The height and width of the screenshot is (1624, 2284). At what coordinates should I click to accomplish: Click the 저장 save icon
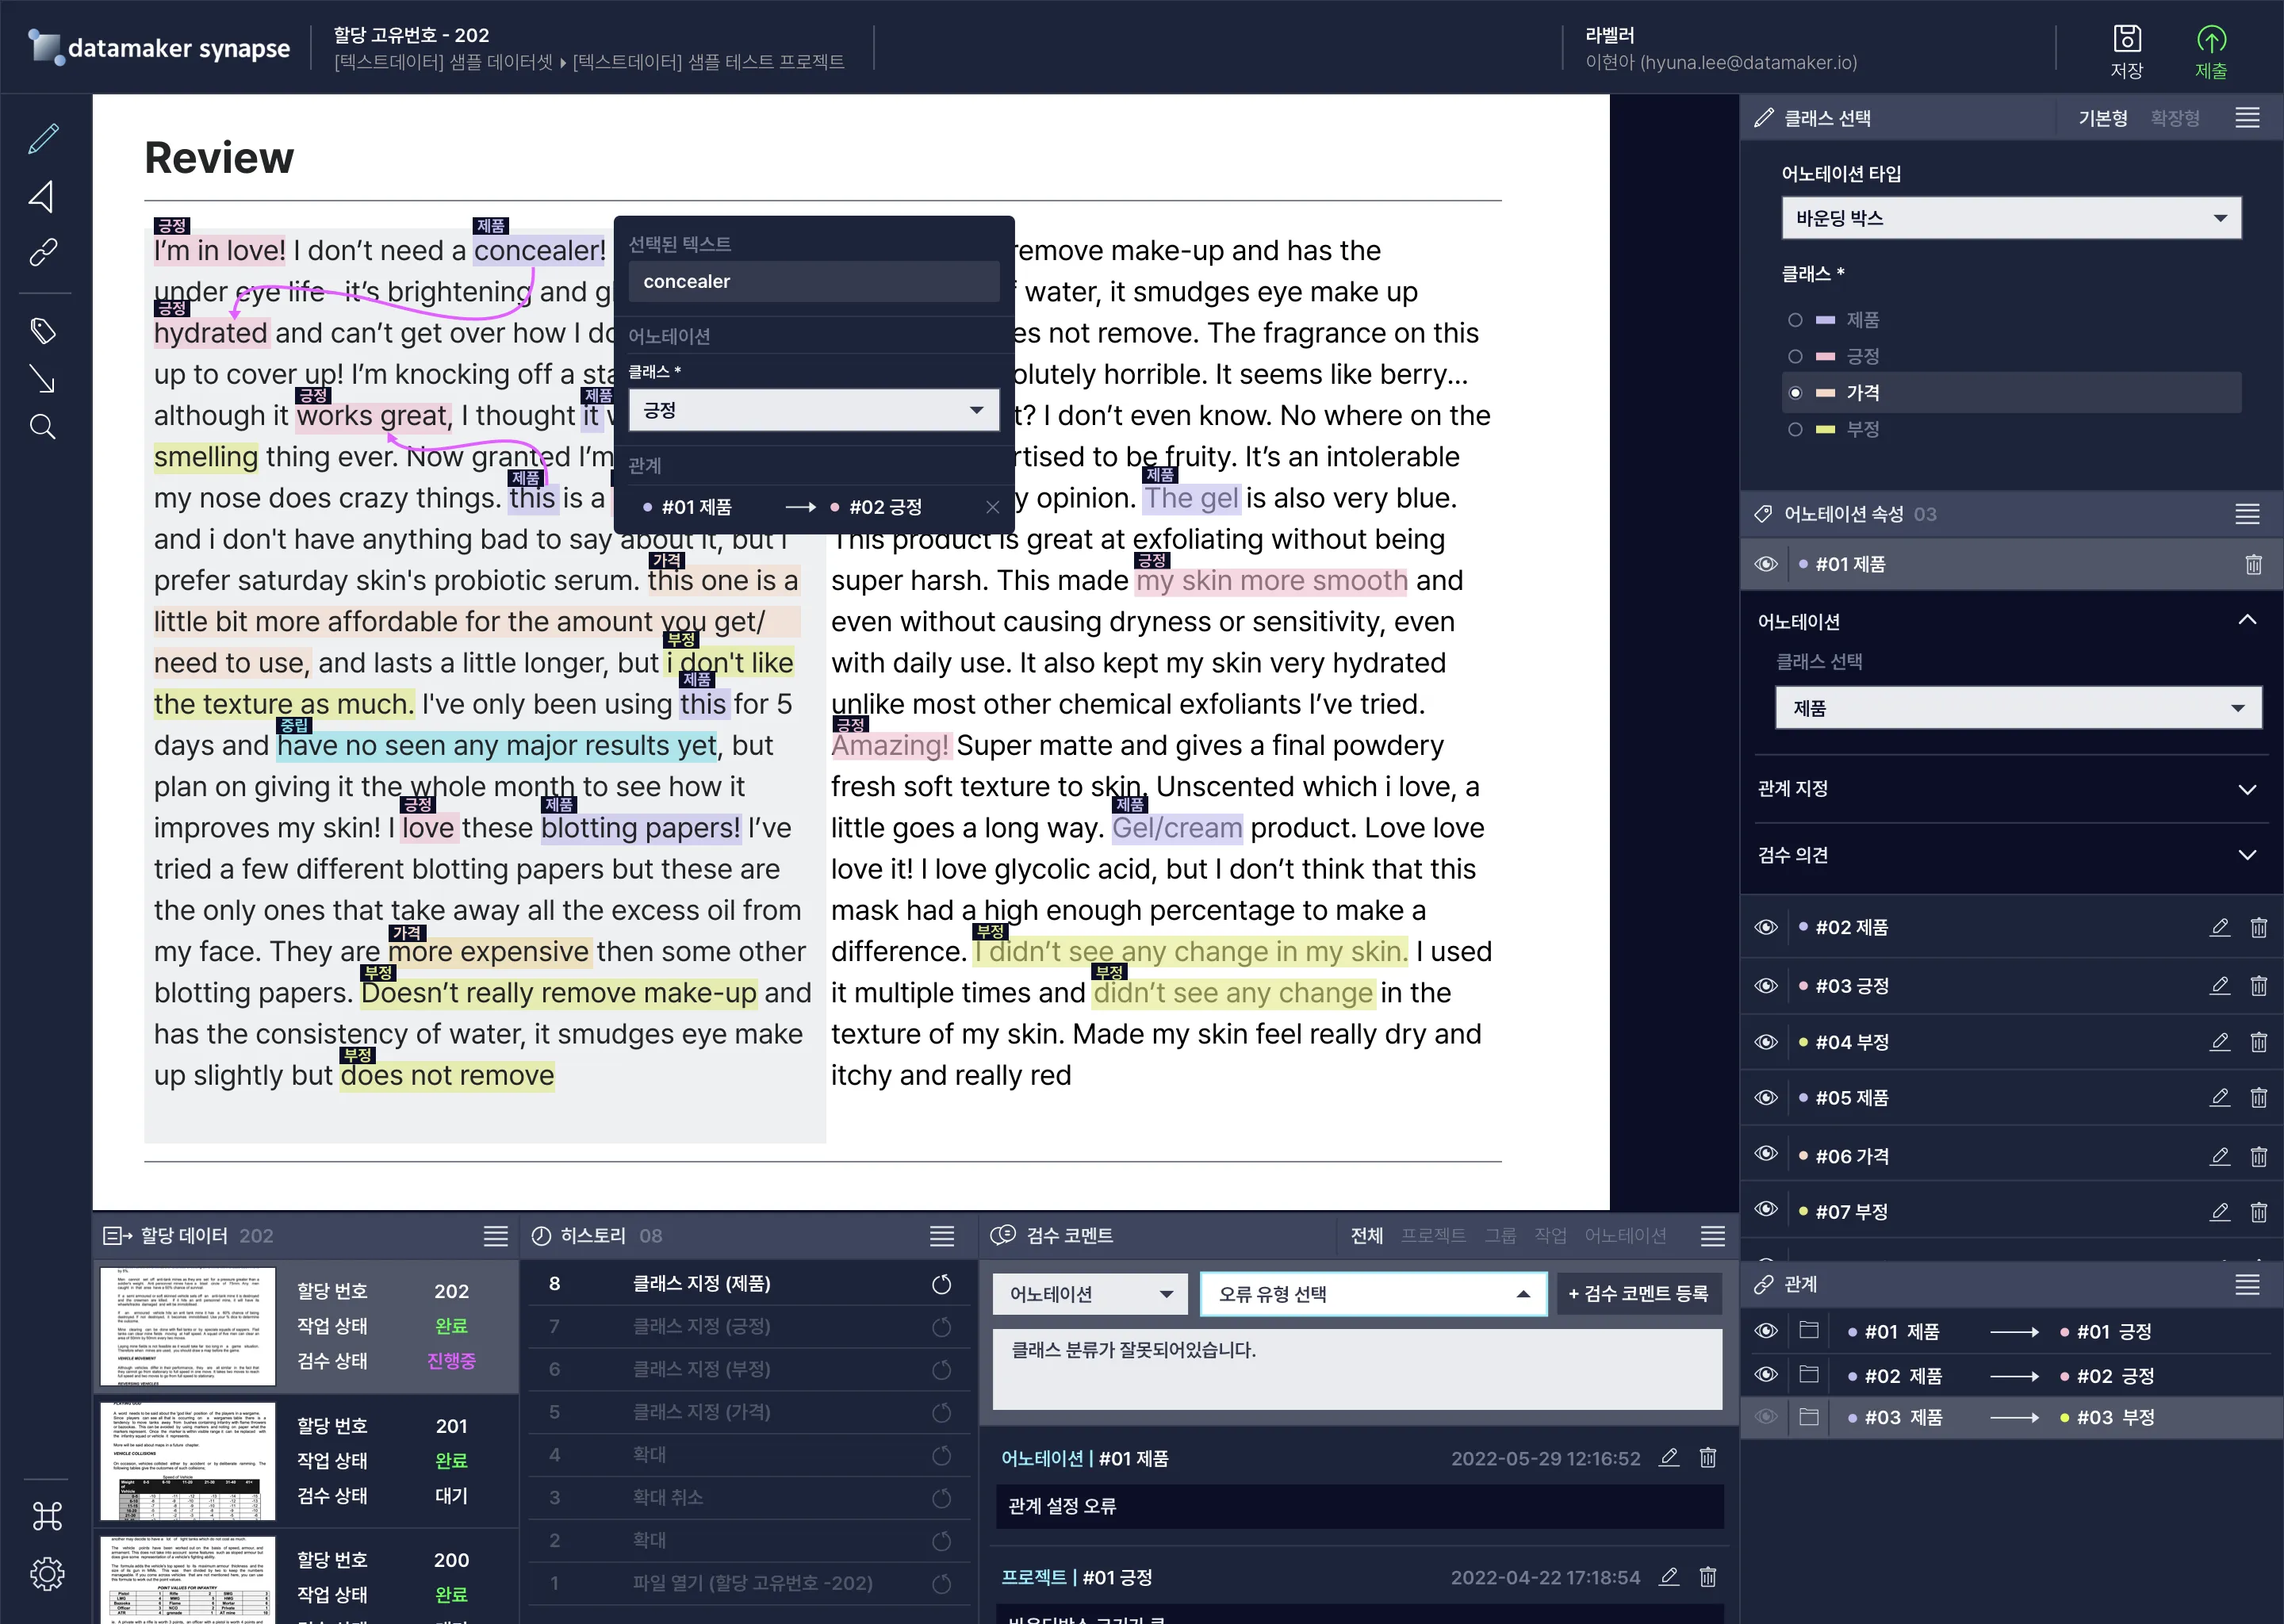pyautogui.click(x=2126, y=40)
